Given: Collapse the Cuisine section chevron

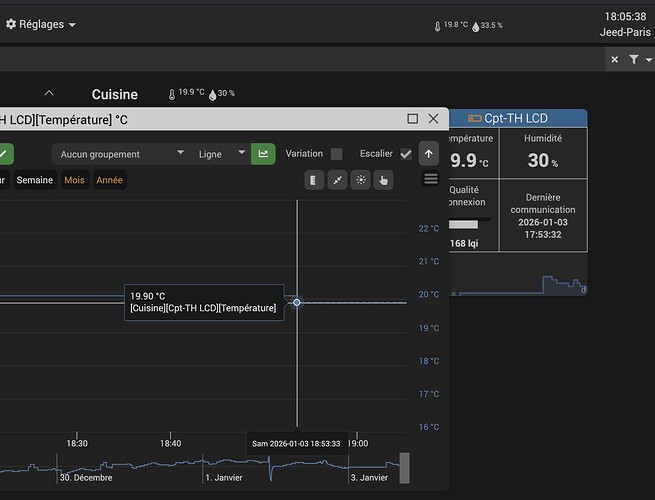Looking at the screenshot, I should (x=49, y=94).
